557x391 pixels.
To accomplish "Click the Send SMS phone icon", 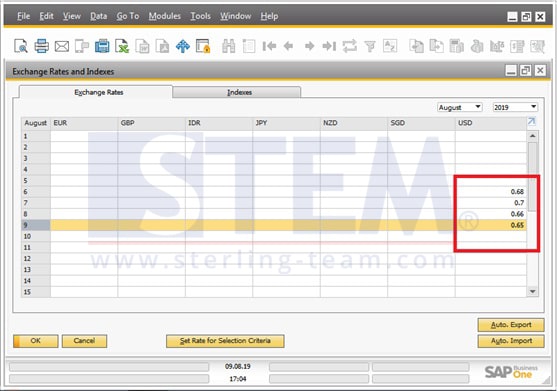I will coord(82,46).
